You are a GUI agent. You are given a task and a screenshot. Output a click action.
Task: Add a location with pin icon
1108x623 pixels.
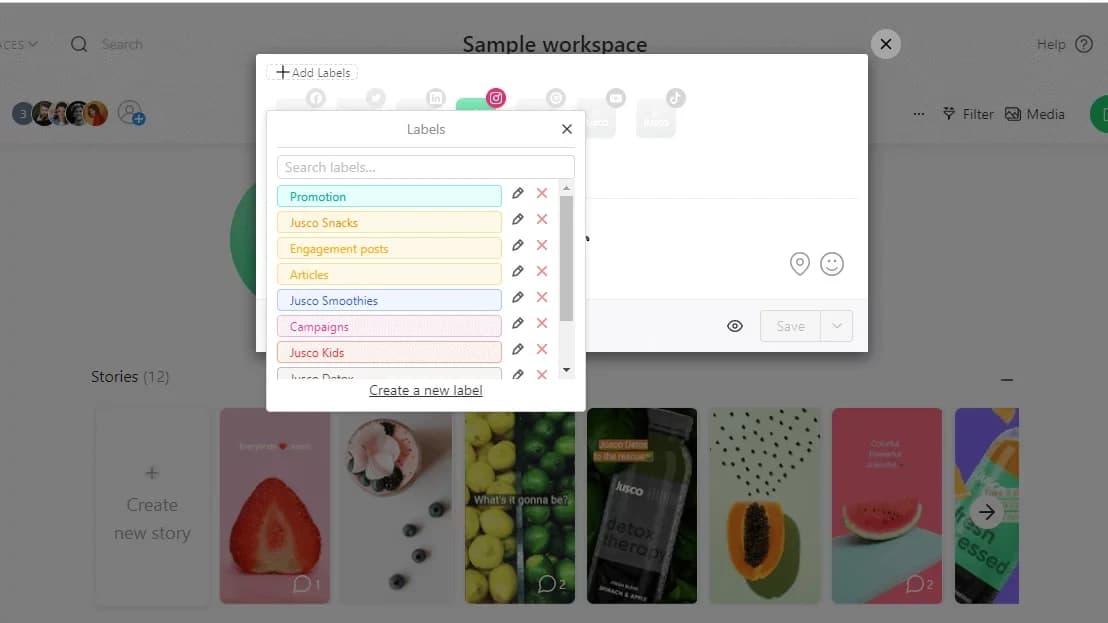[x=799, y=264]
